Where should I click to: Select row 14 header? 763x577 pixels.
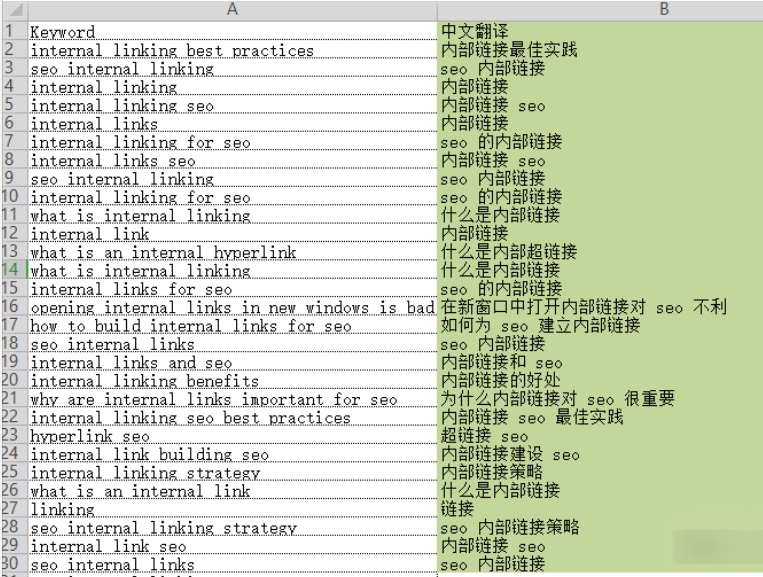[14, 270]
